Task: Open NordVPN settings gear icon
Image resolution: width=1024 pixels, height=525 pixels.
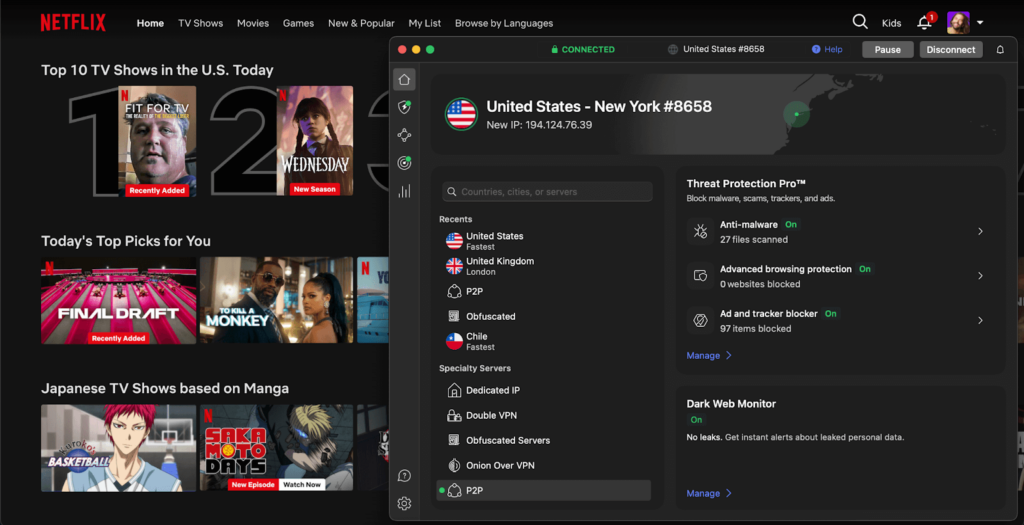Action: pyautogui.click(x=404, y=503)
